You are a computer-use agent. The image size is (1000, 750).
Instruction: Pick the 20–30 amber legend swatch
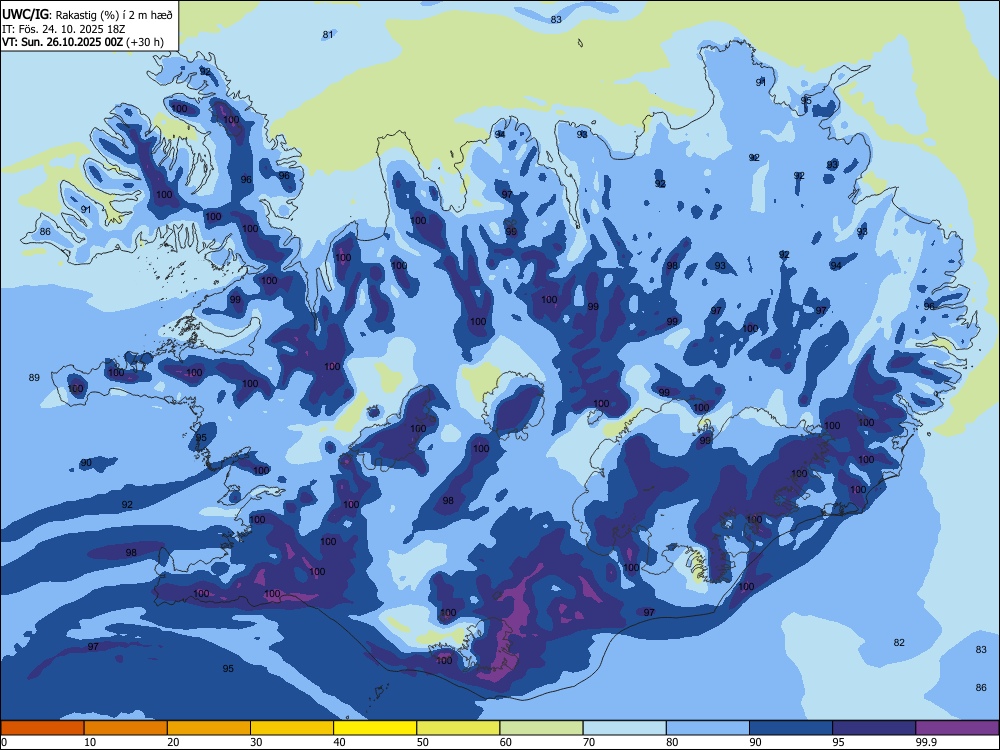(209, 728)
